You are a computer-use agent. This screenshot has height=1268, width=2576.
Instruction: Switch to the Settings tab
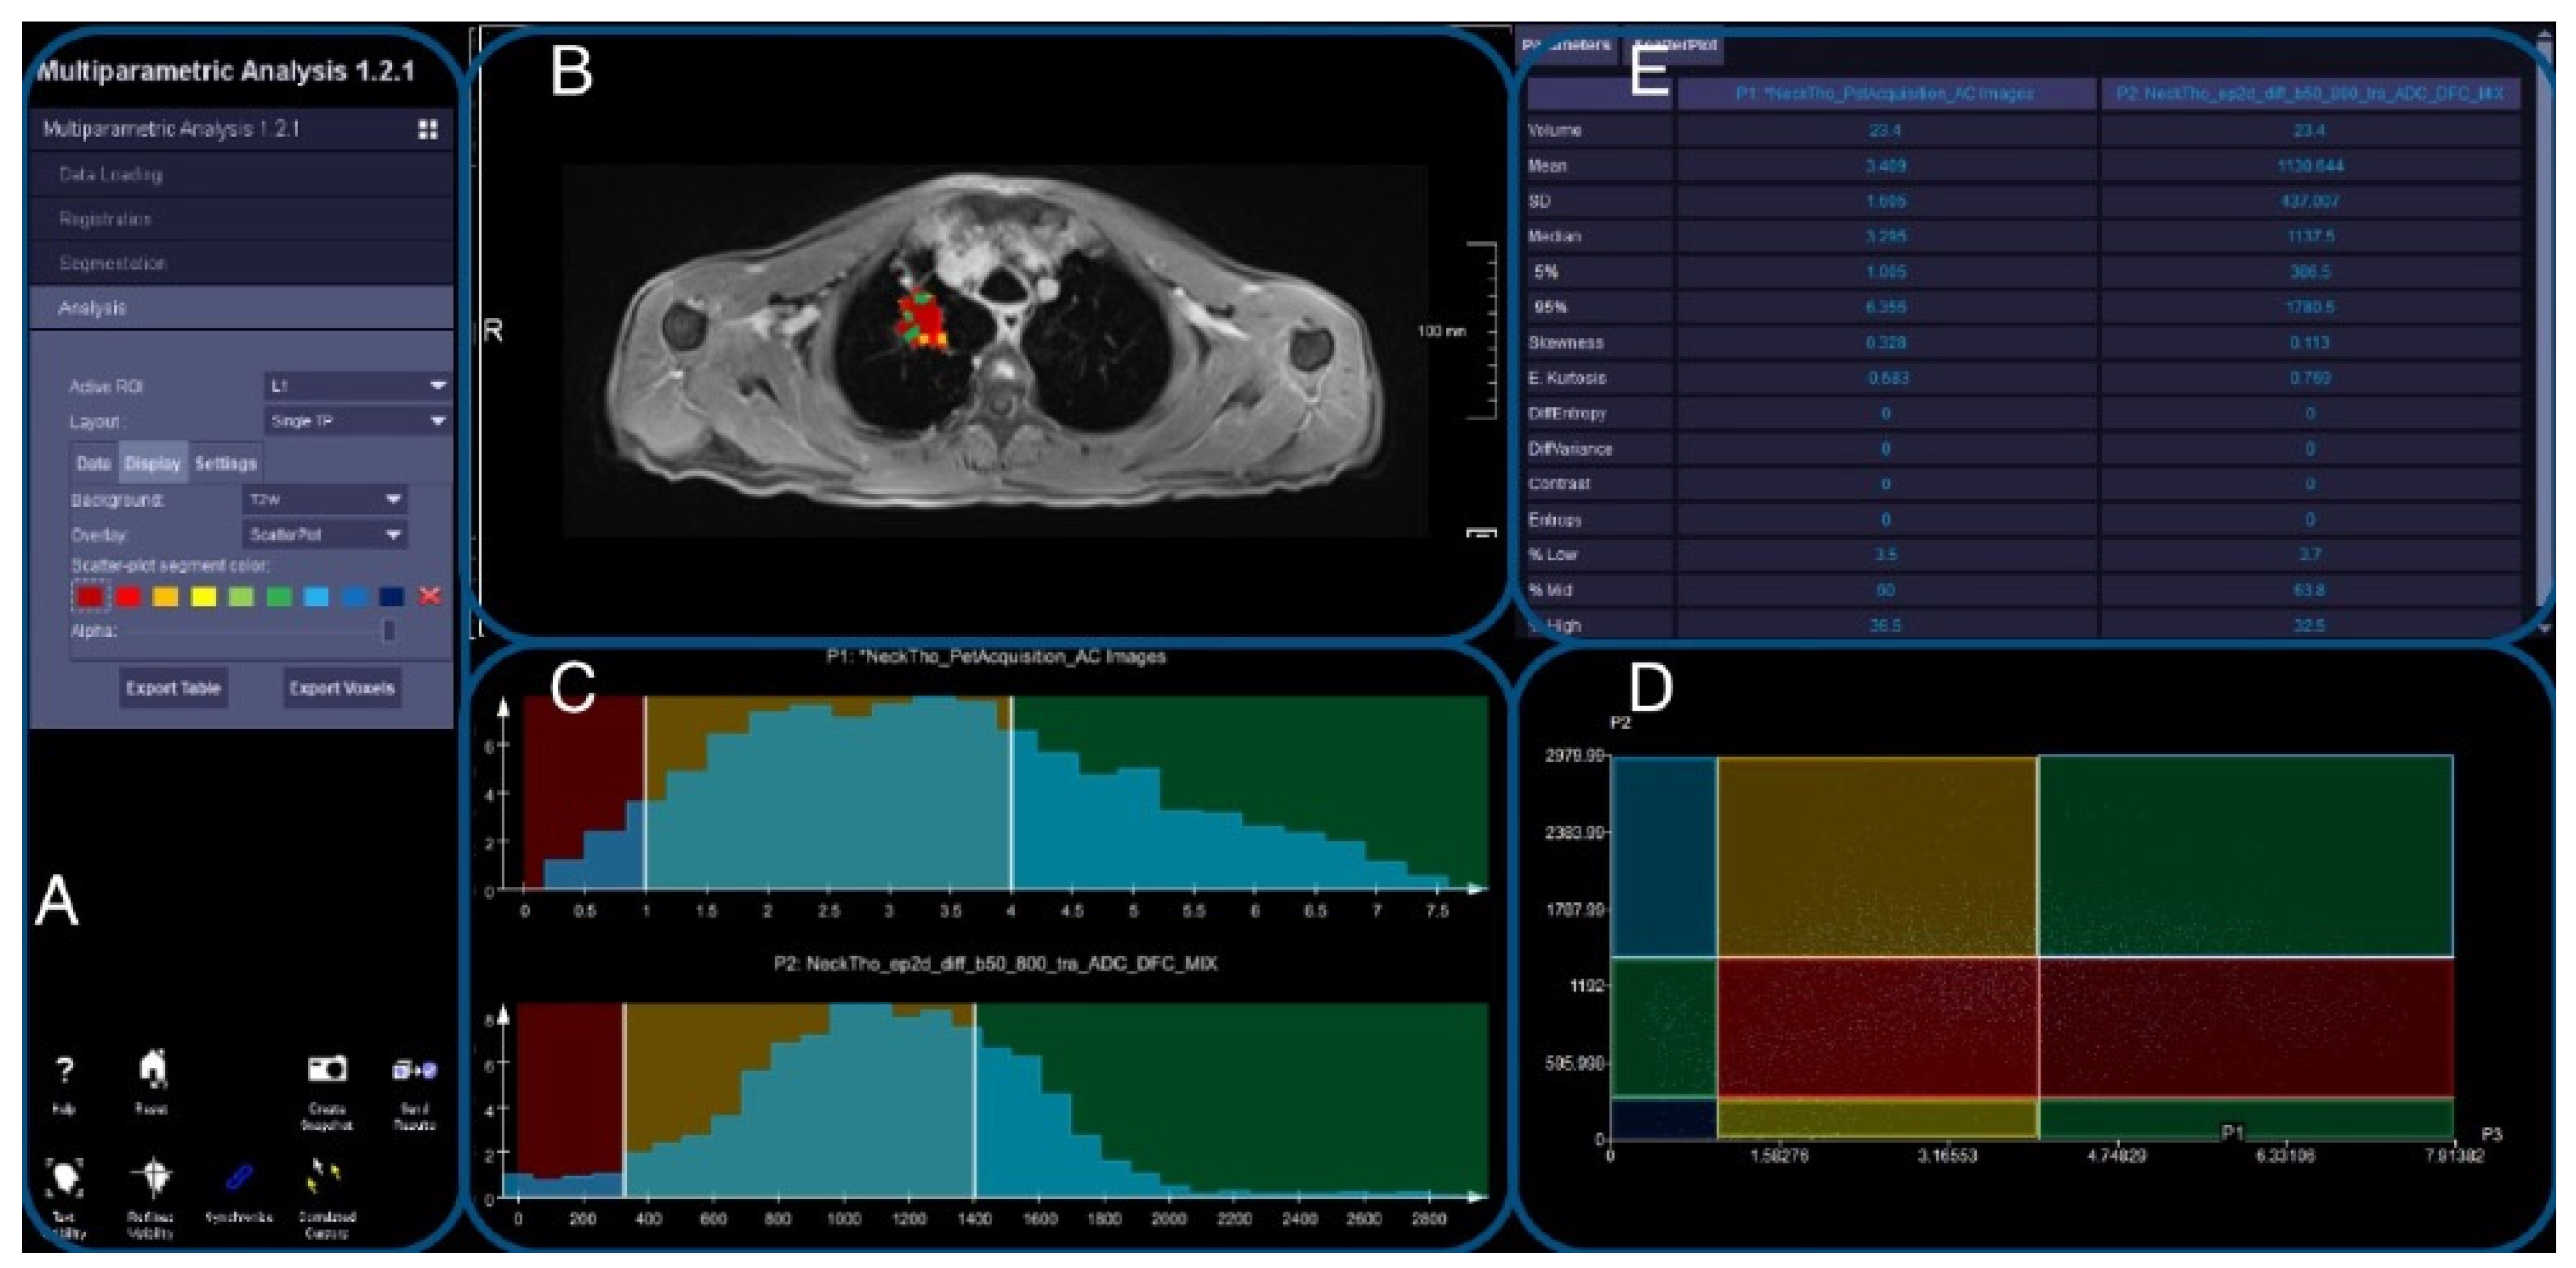[225, 463]
